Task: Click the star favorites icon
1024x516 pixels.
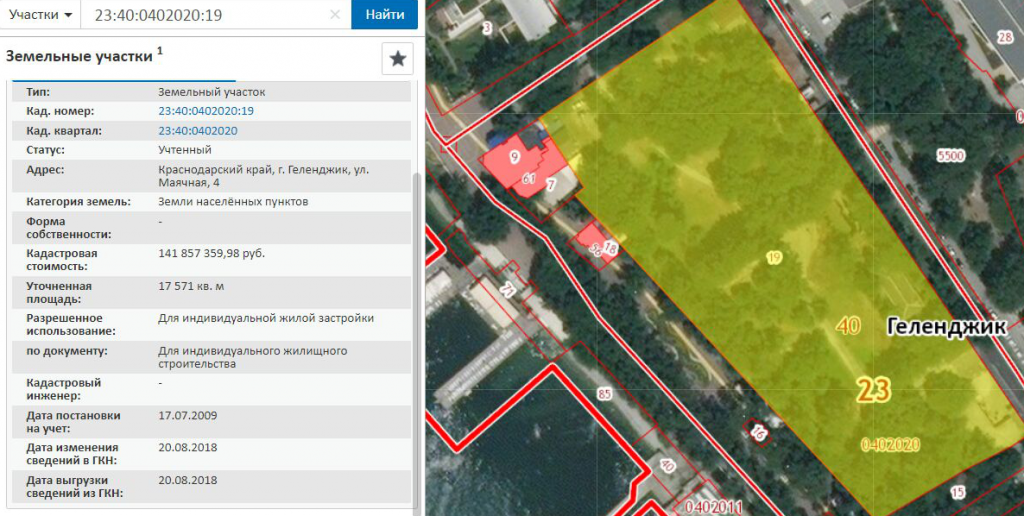Action: (x=397, y=59)
